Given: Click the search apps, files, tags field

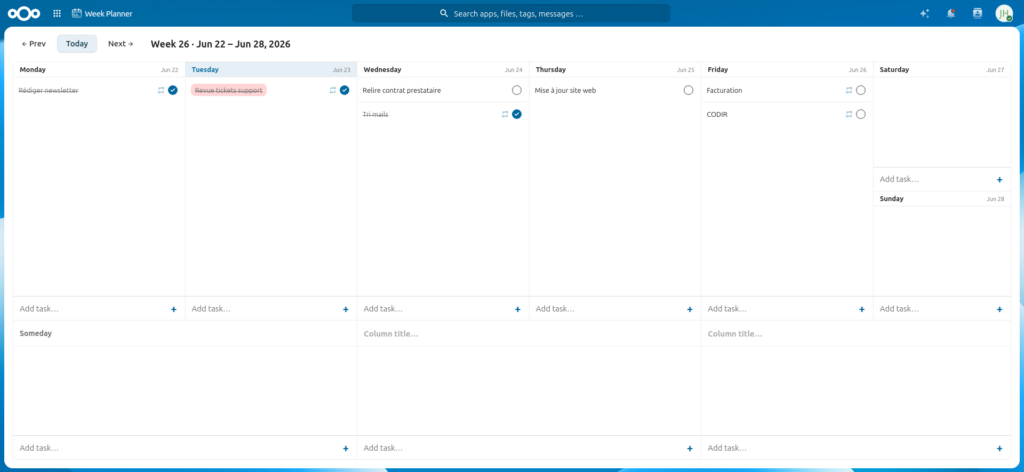Looking at the screenshot, I should [x=511, y=13].
